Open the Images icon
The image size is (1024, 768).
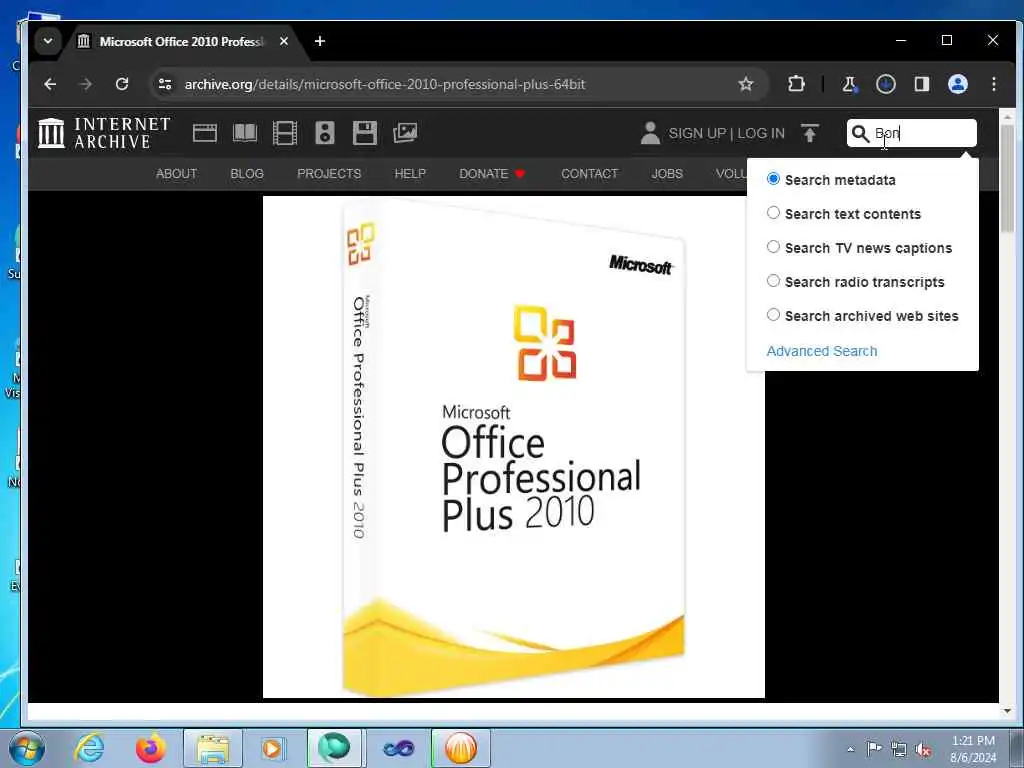click(x=405, y=133)
